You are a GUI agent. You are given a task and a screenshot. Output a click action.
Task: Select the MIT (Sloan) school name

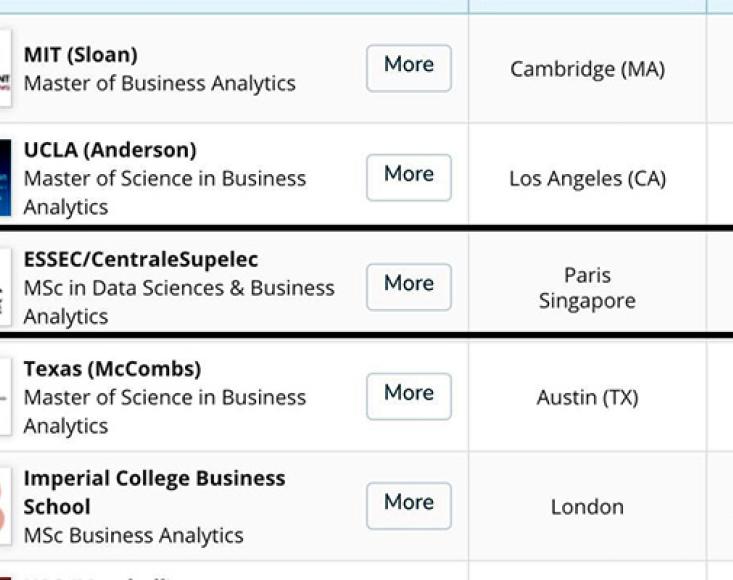point(81,55)
